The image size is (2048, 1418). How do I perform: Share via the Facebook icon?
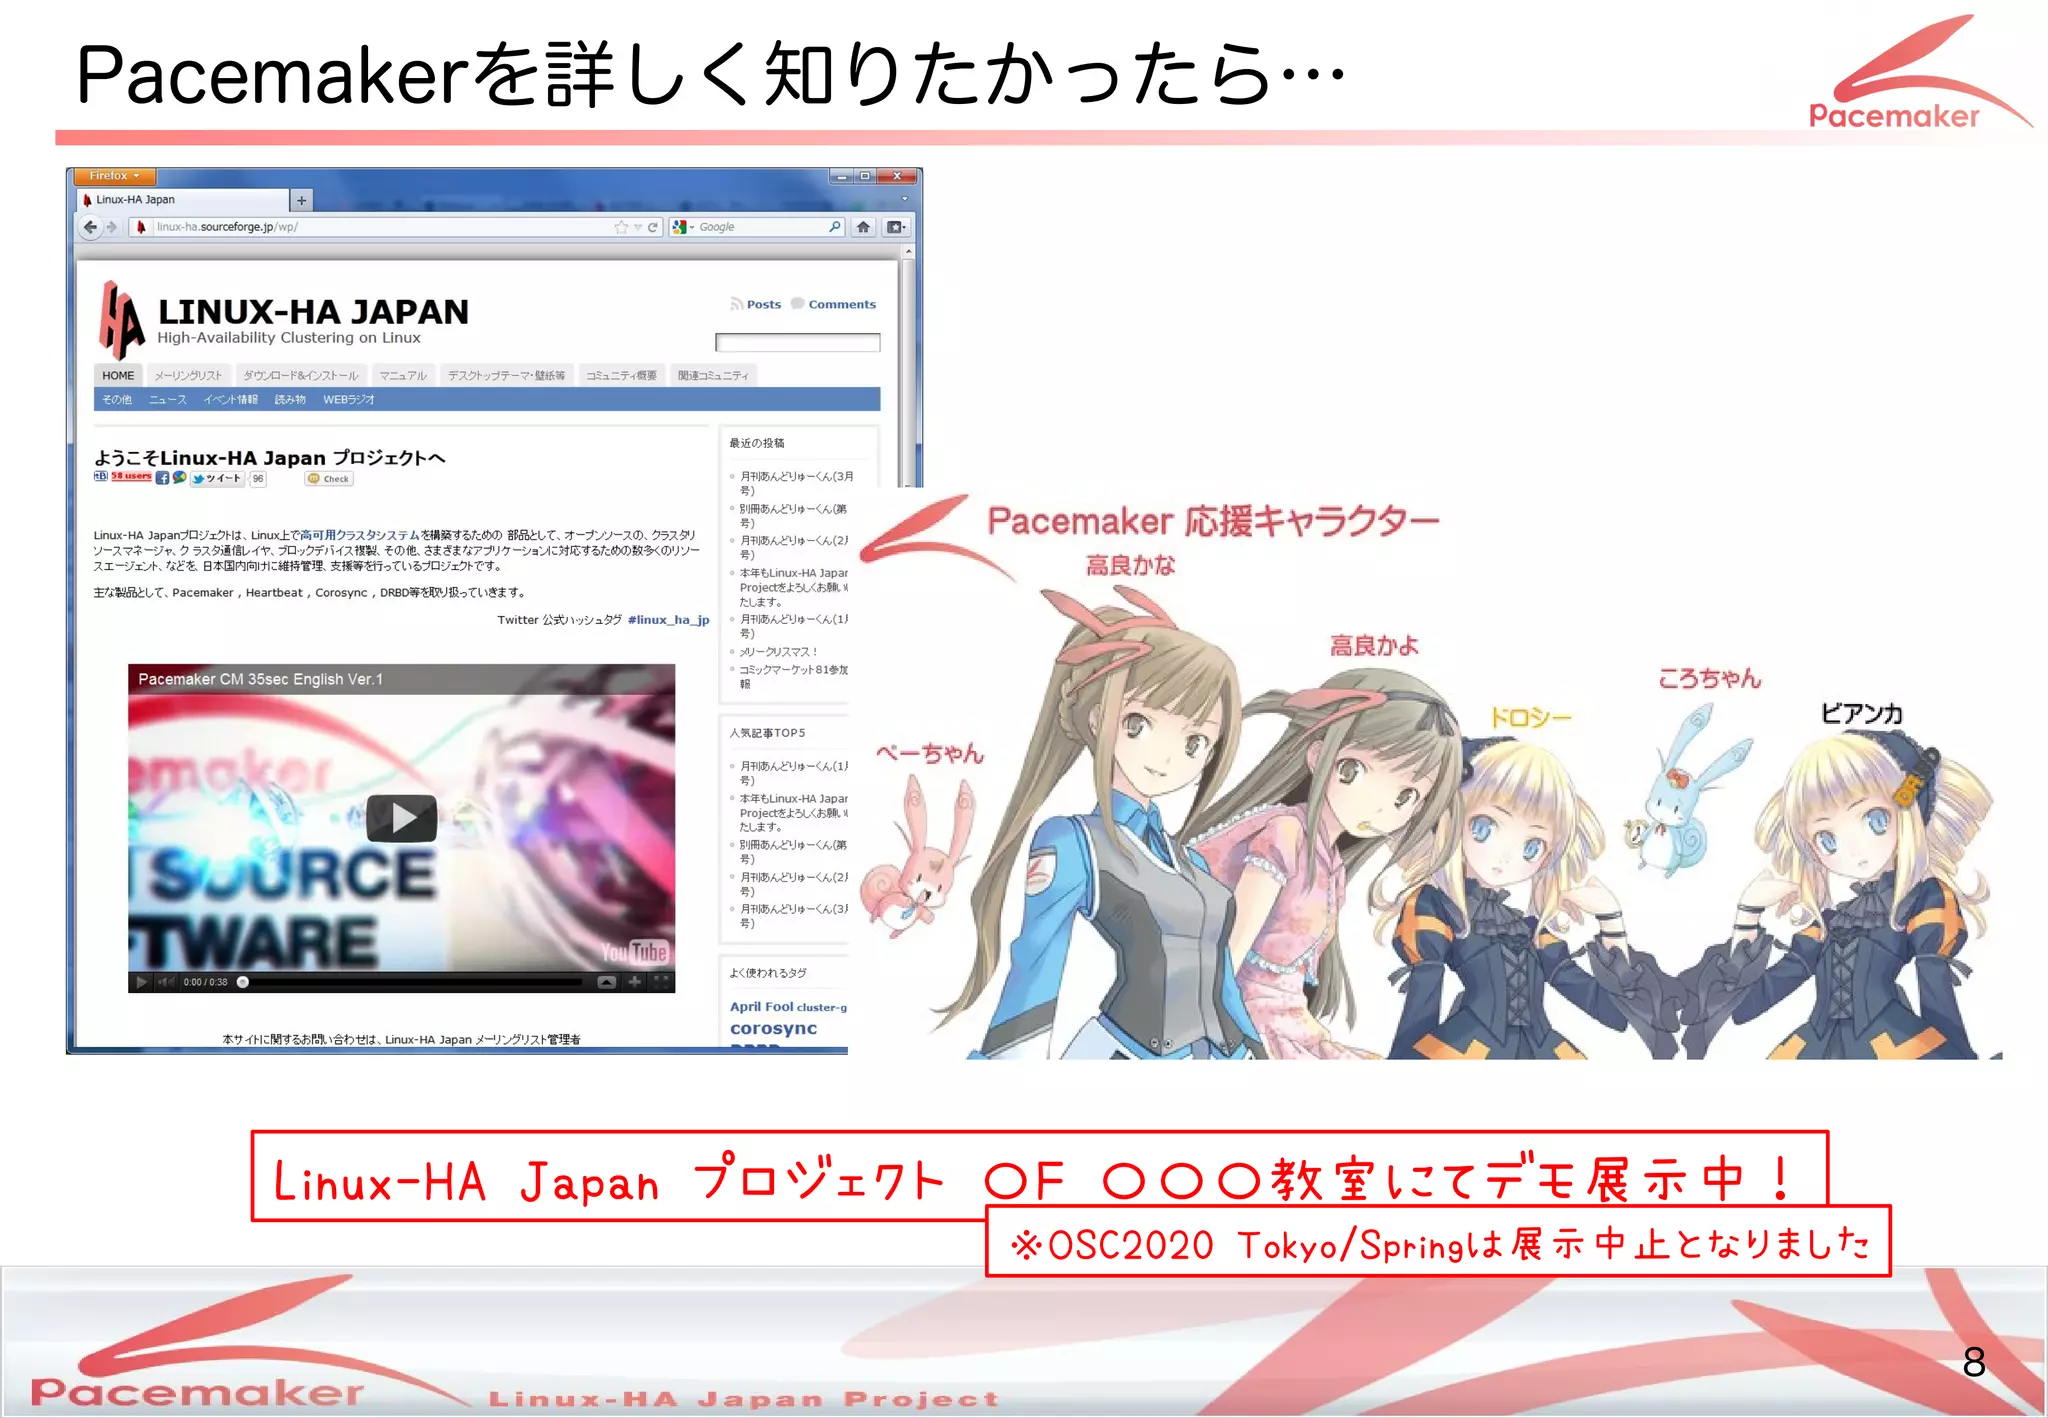coord(162,478)
